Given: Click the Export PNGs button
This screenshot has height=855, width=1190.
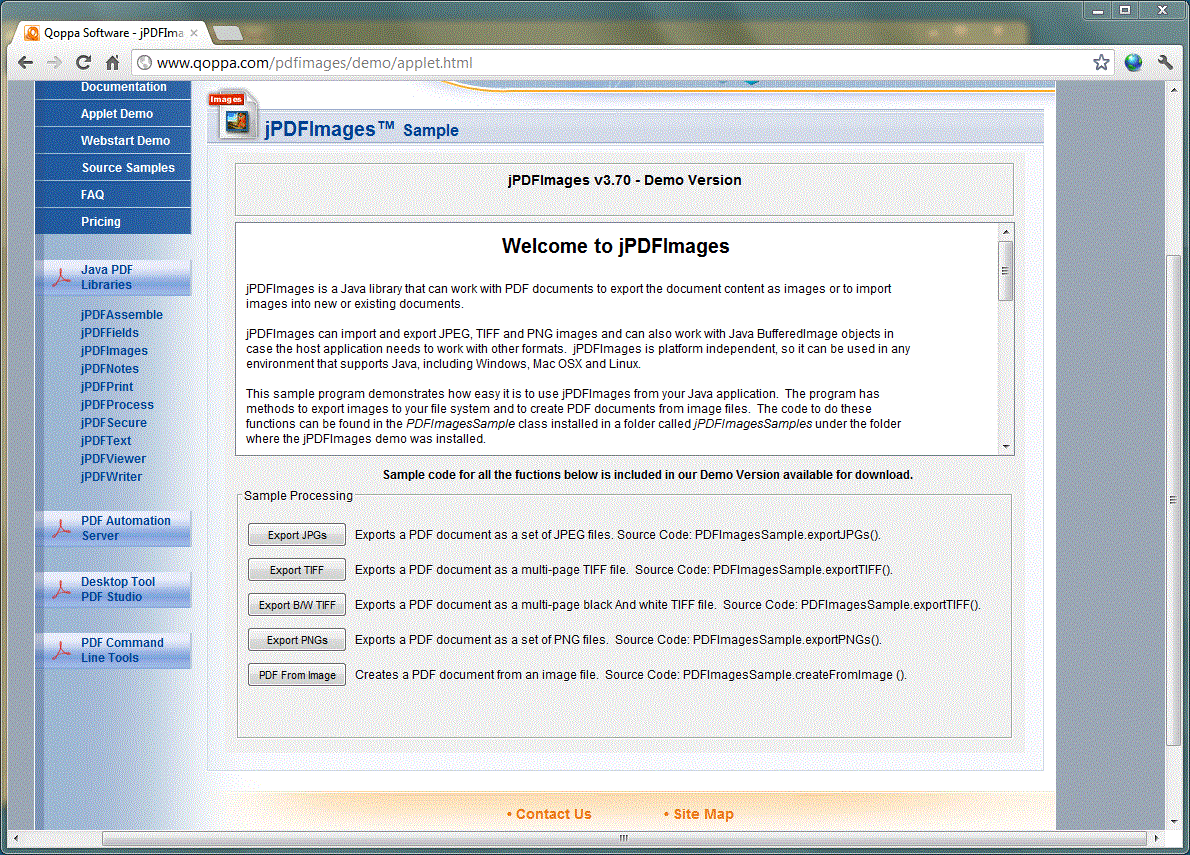Looking at the screenshot, I should click(x=297, y=640).
